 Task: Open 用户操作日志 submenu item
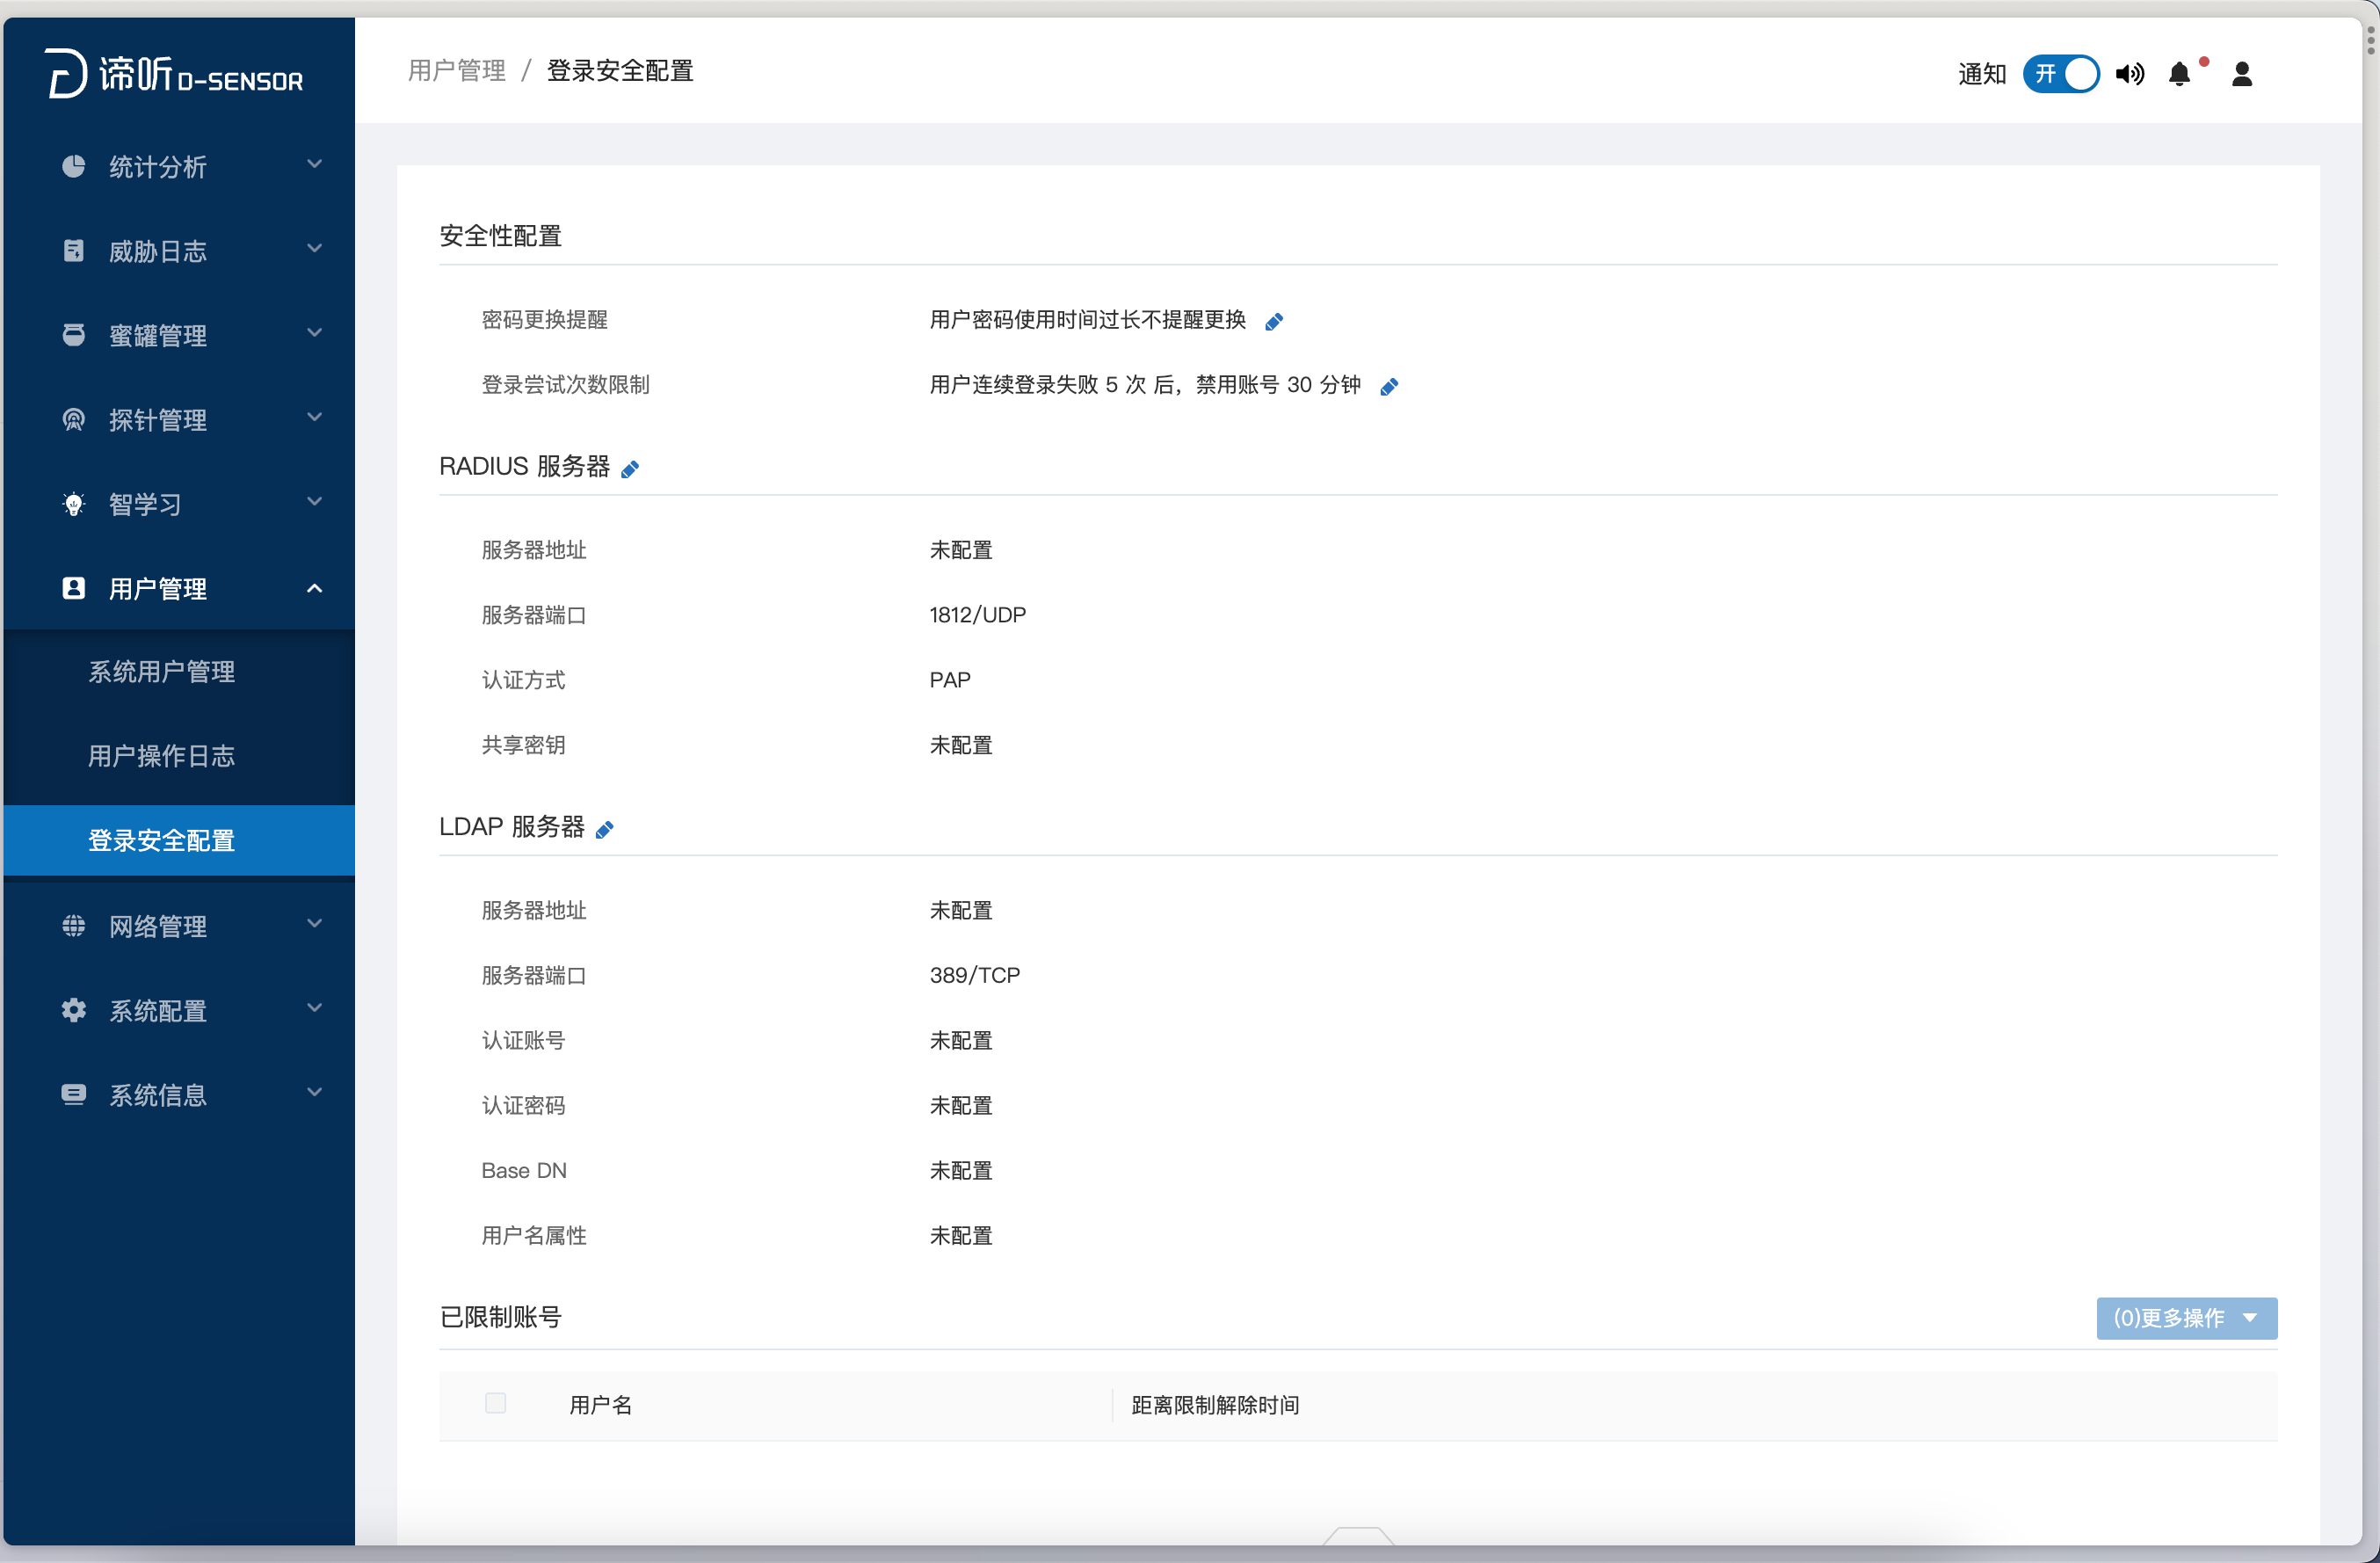pos(162,756)
